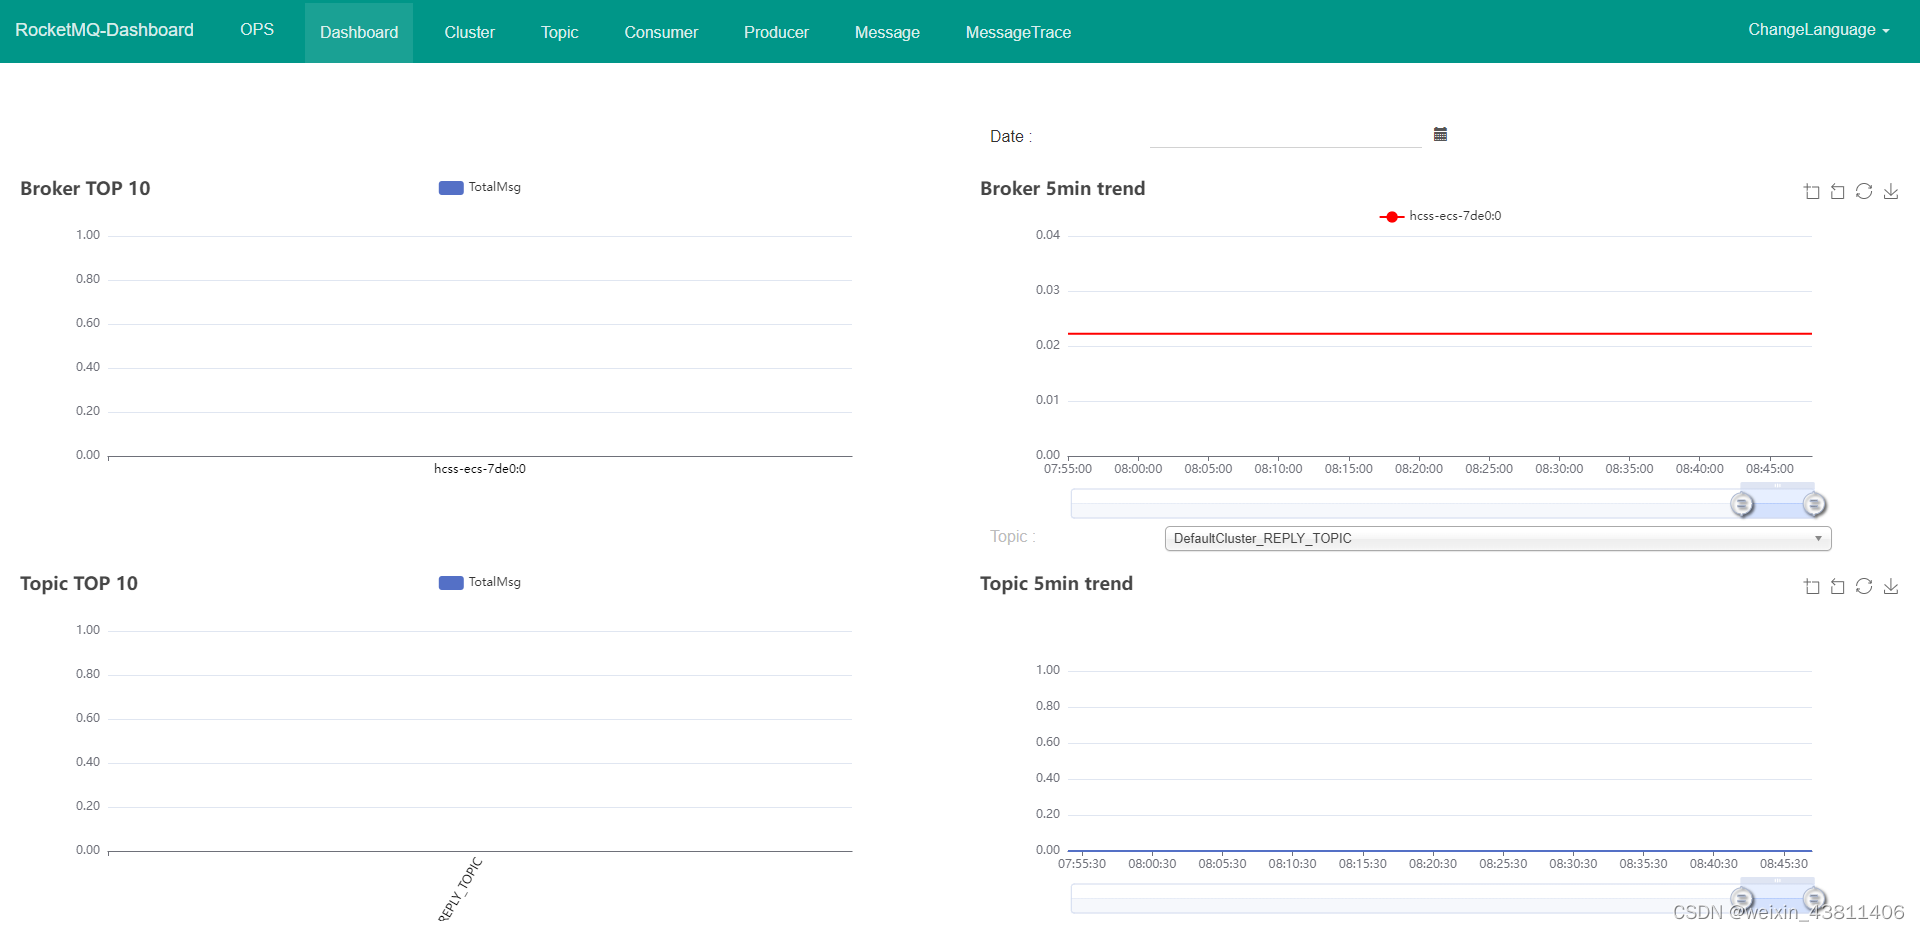Open the calendar date picker icon
Screen dimensions: 1920x931
(1440, 134)
